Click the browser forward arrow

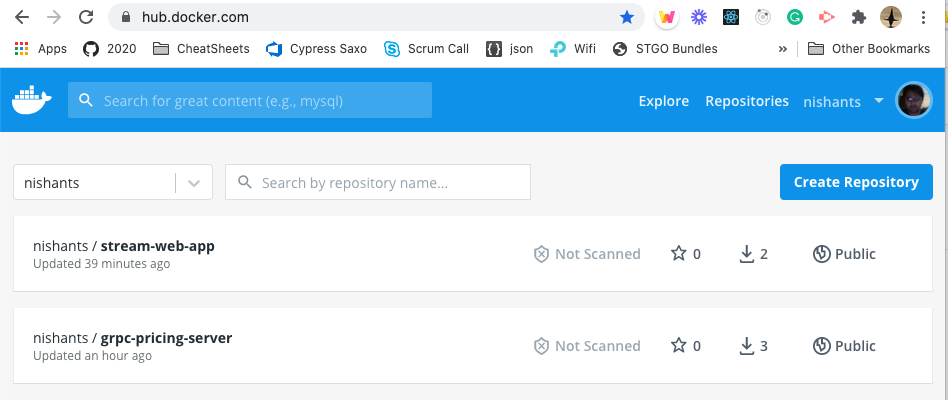(x=54, y=17)
